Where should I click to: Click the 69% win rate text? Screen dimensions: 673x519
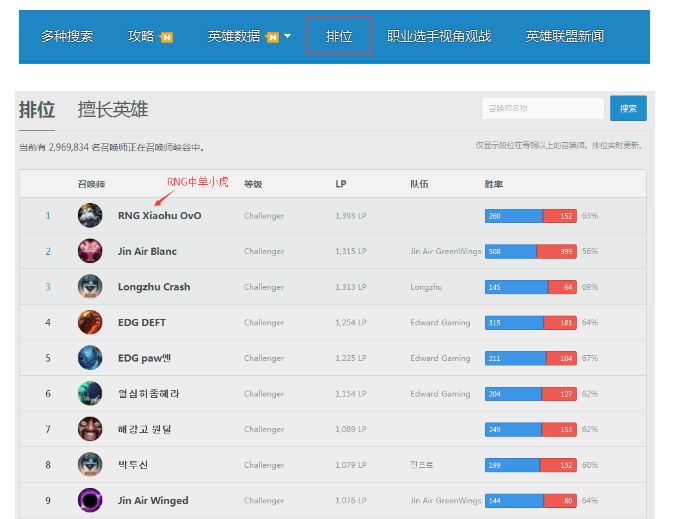coord(590,287)
